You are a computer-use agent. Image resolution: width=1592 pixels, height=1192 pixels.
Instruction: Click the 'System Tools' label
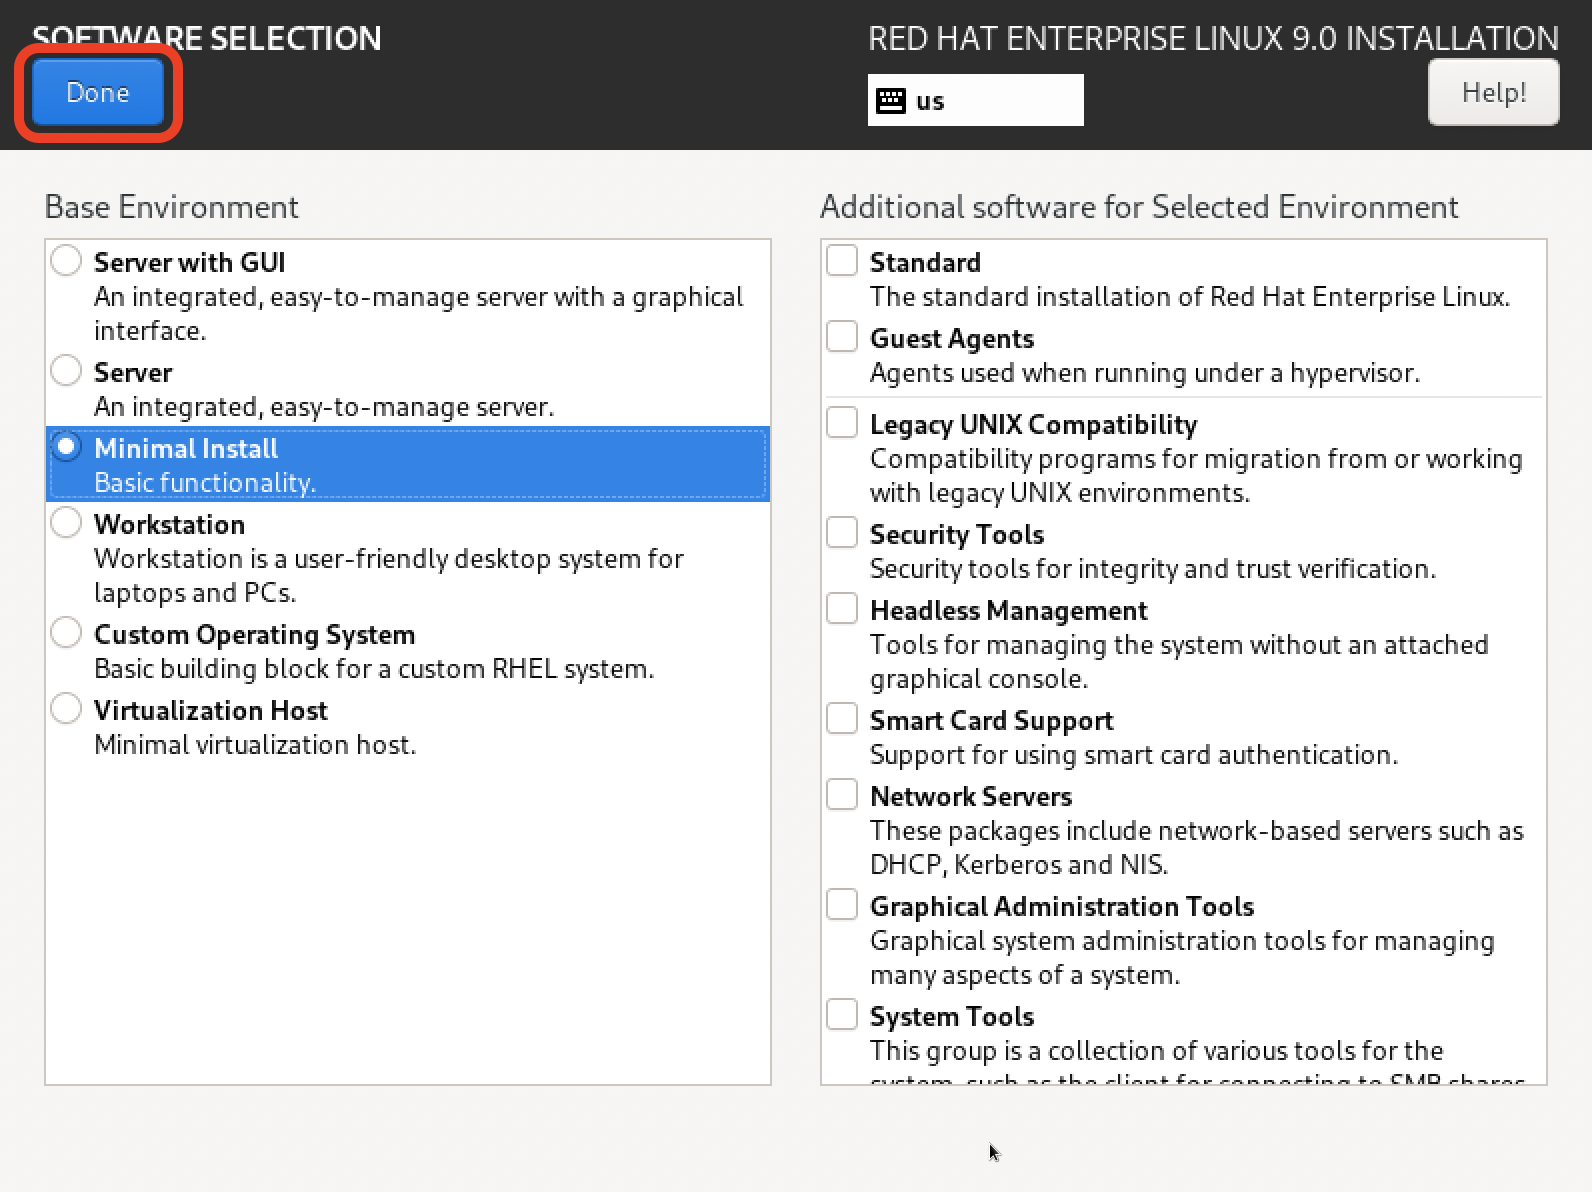pos(952,1016)
